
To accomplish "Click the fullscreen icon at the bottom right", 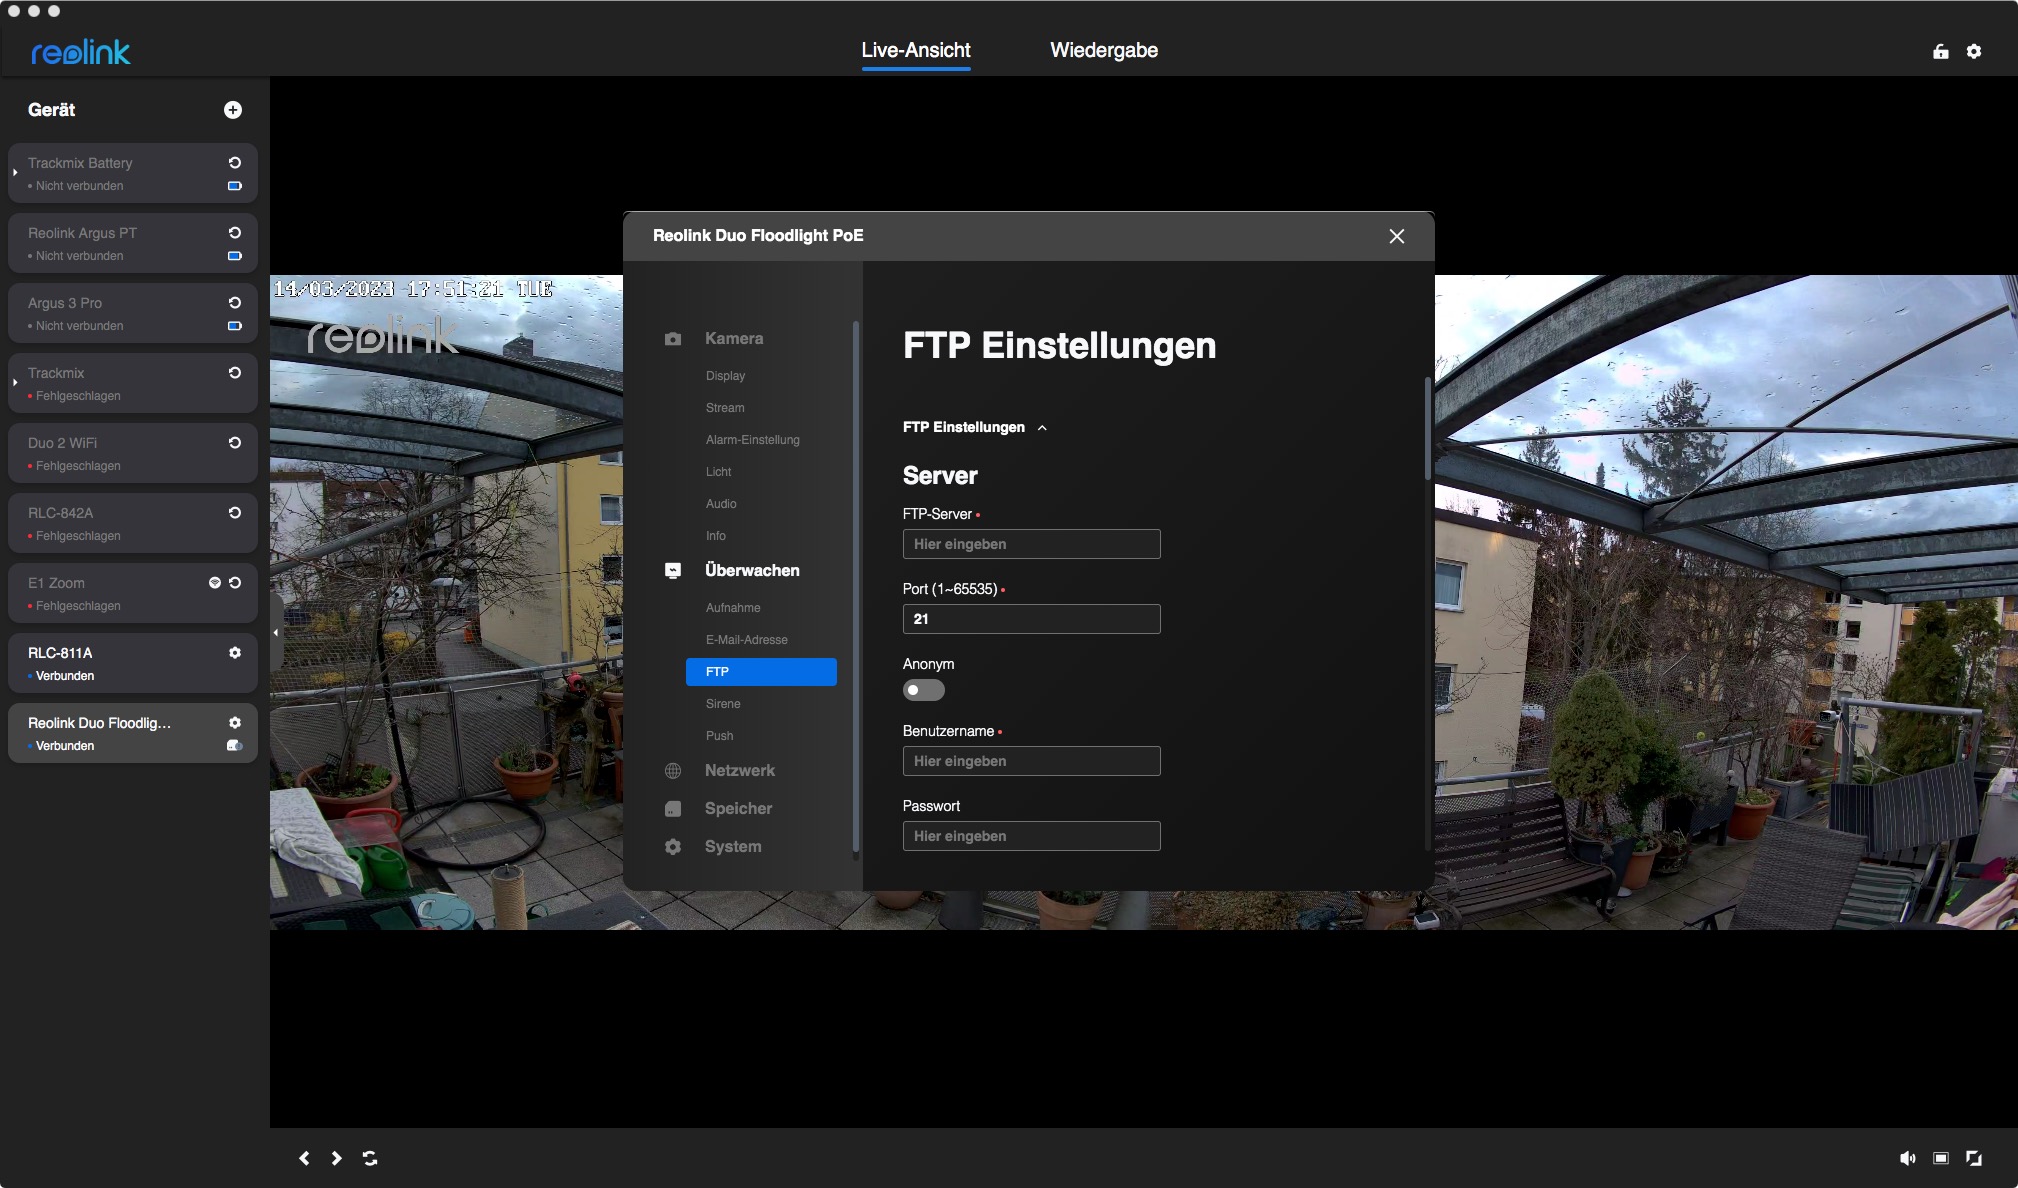I will [1973, 1158].
